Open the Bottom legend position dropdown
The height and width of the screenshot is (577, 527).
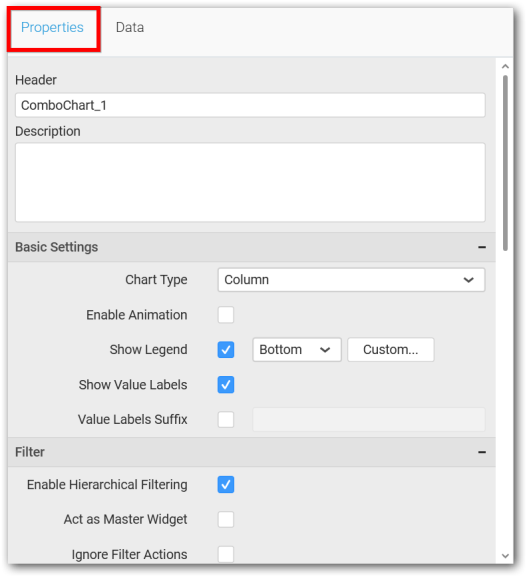coord(297,350)
